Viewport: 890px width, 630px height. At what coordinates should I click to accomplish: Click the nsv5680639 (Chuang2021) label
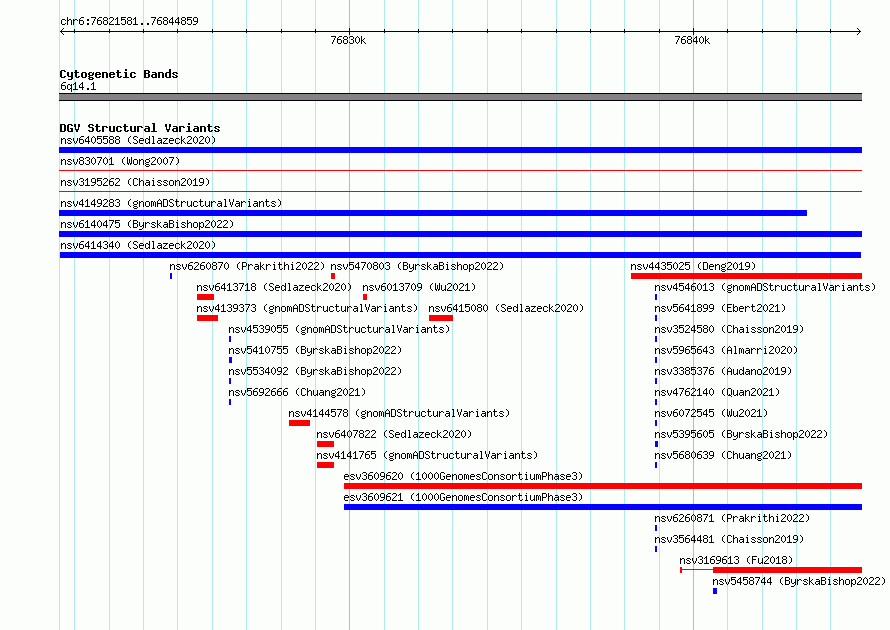(723, 455)
